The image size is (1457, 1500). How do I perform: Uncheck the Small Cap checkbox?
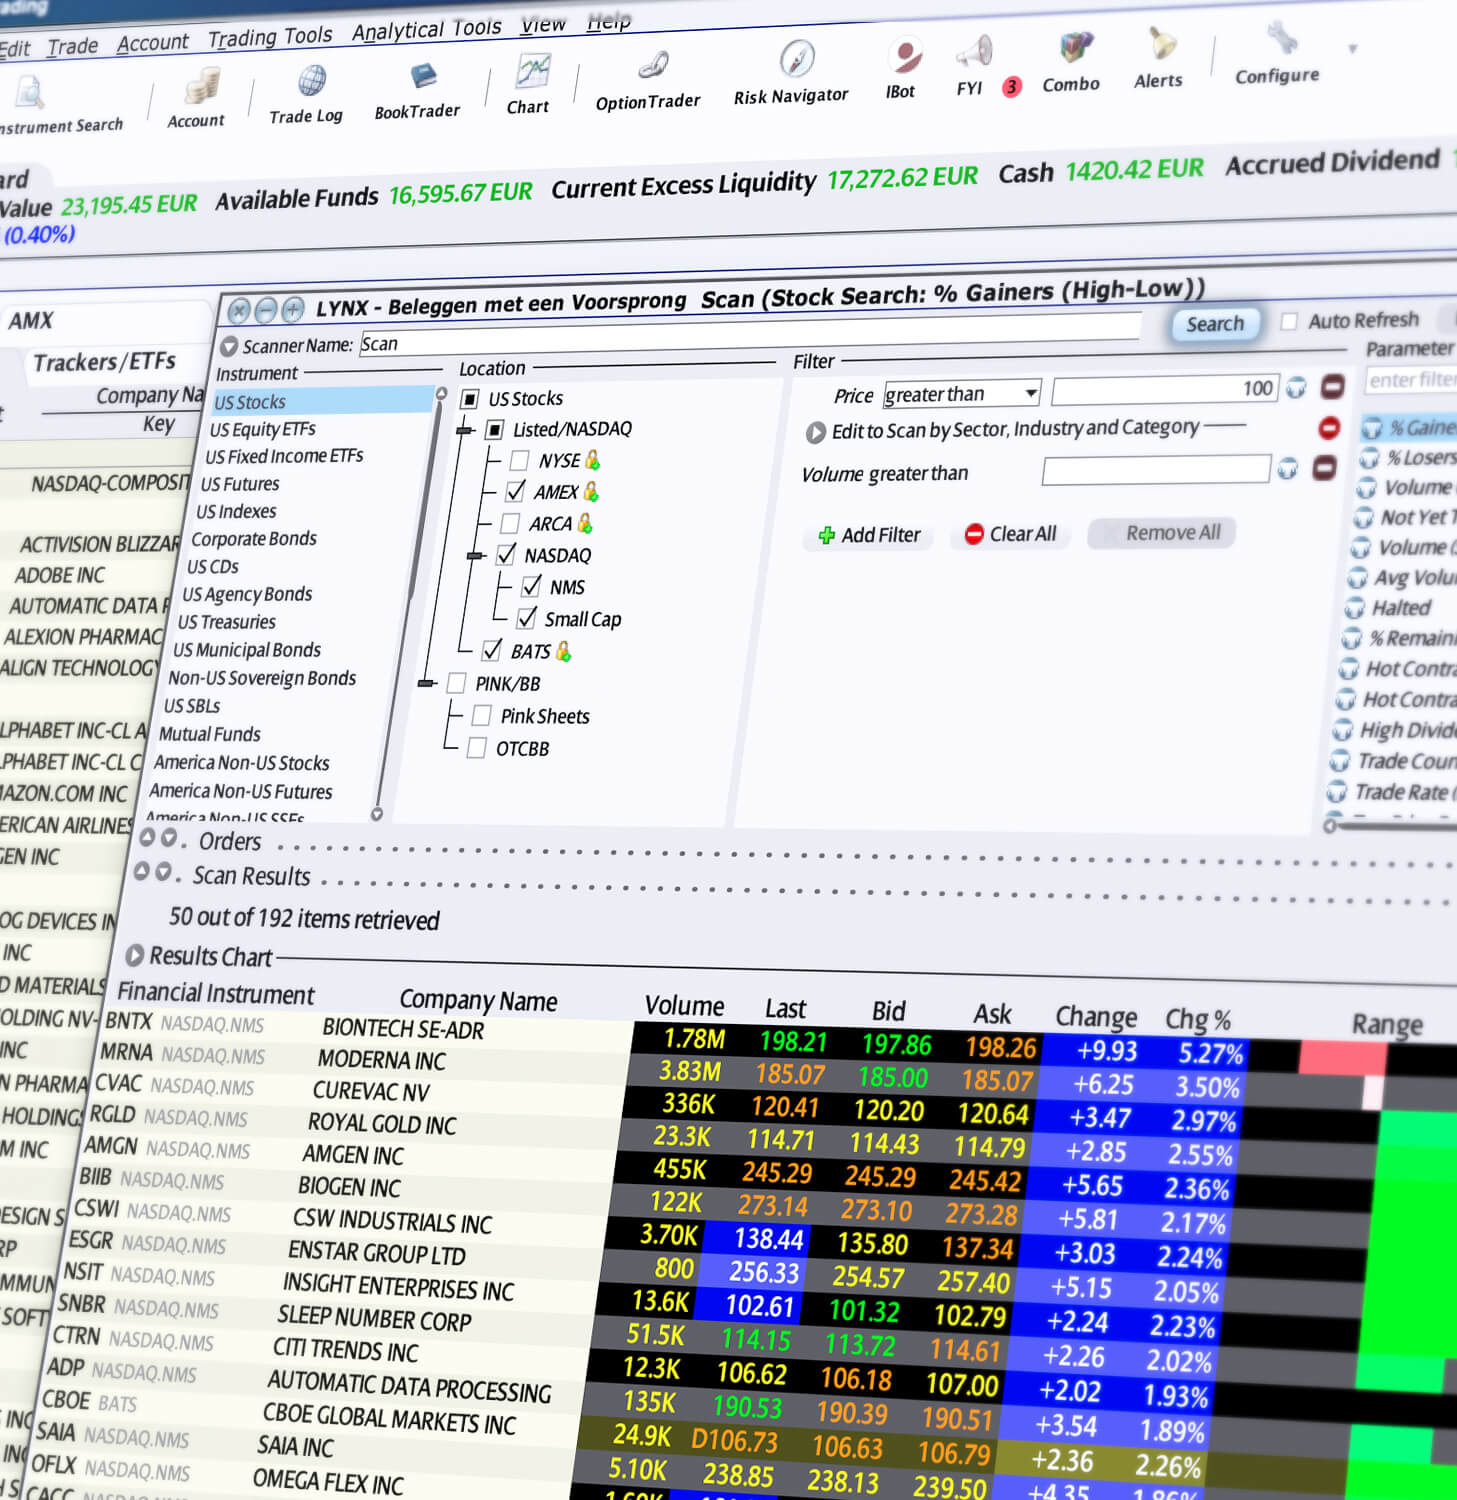pos(526,618)
